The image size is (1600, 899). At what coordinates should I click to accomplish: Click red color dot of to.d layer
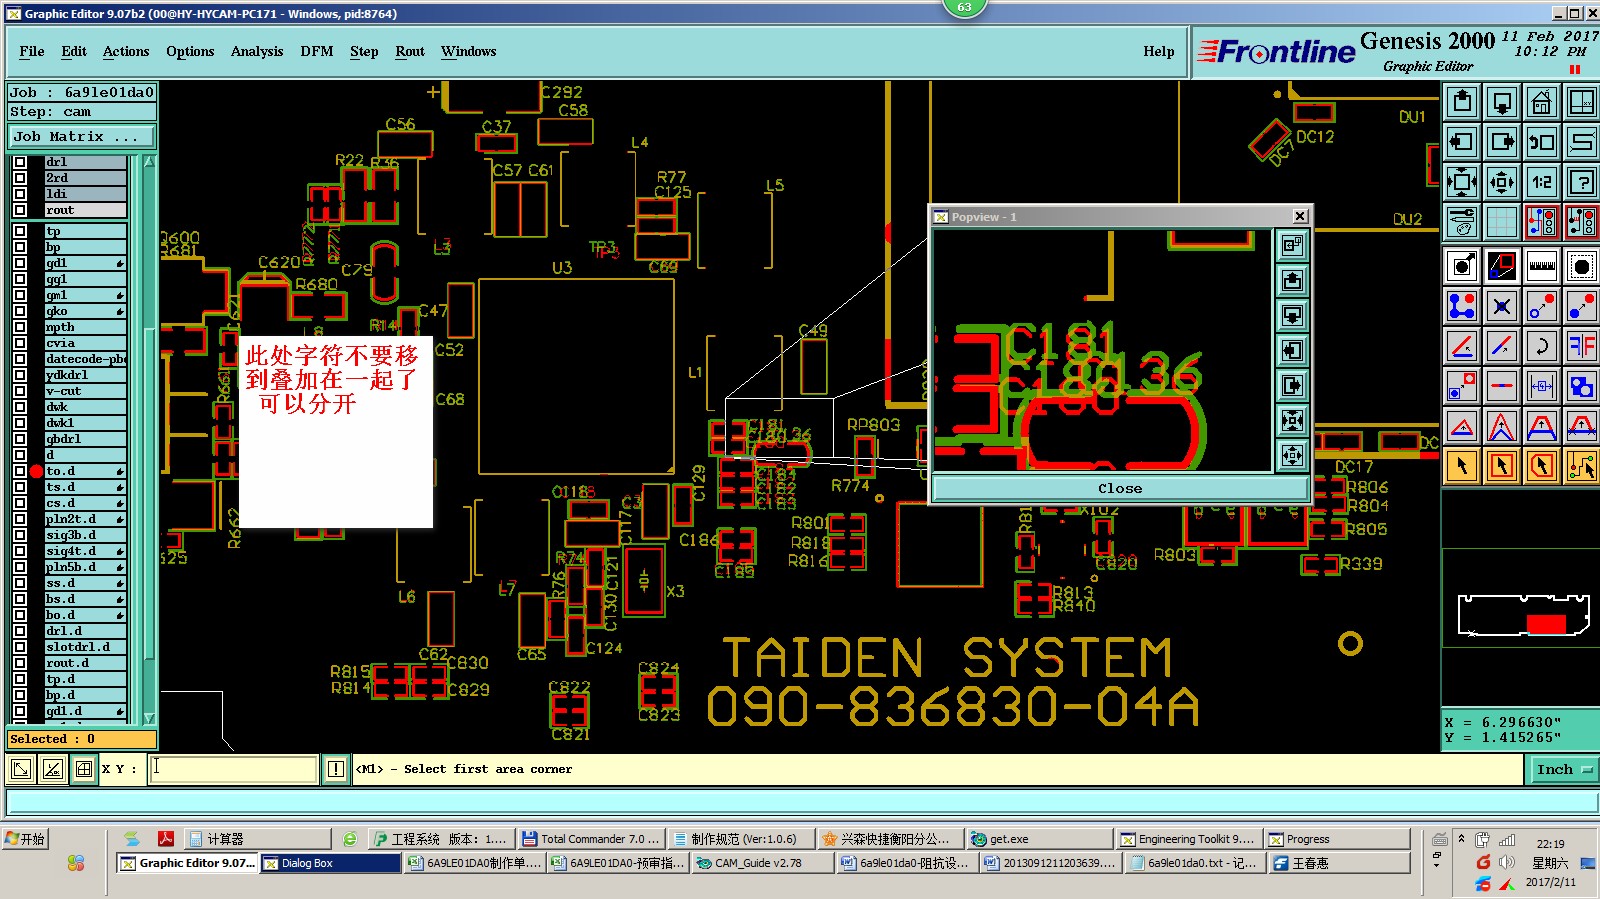36,471
